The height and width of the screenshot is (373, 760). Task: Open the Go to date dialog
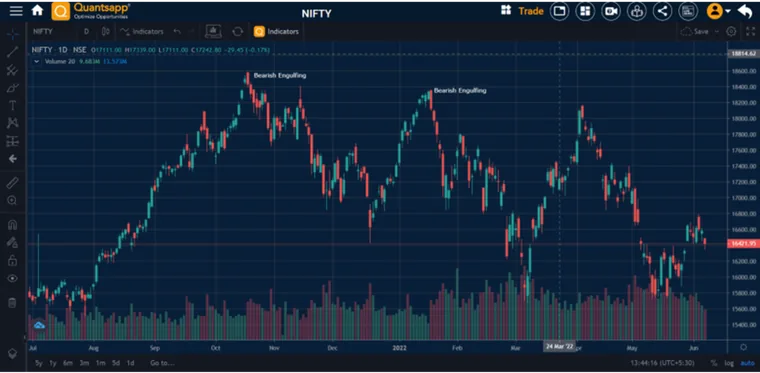click(162, 363)
